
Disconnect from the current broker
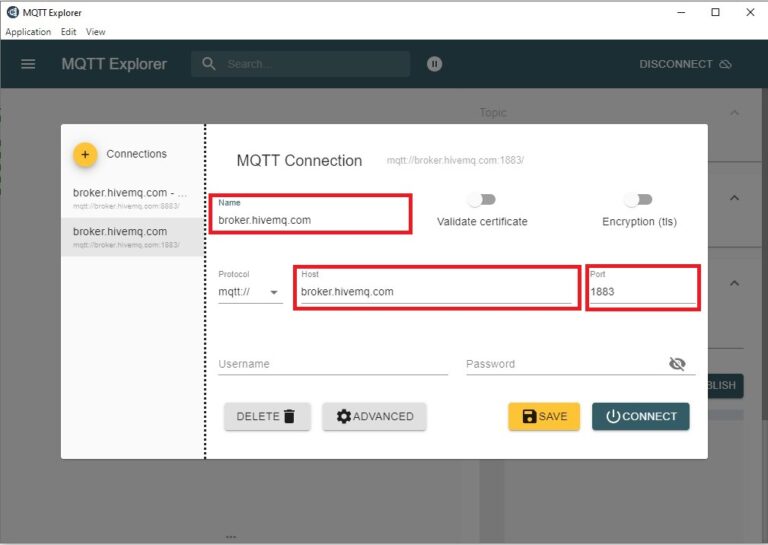click(x=685, y=64)
